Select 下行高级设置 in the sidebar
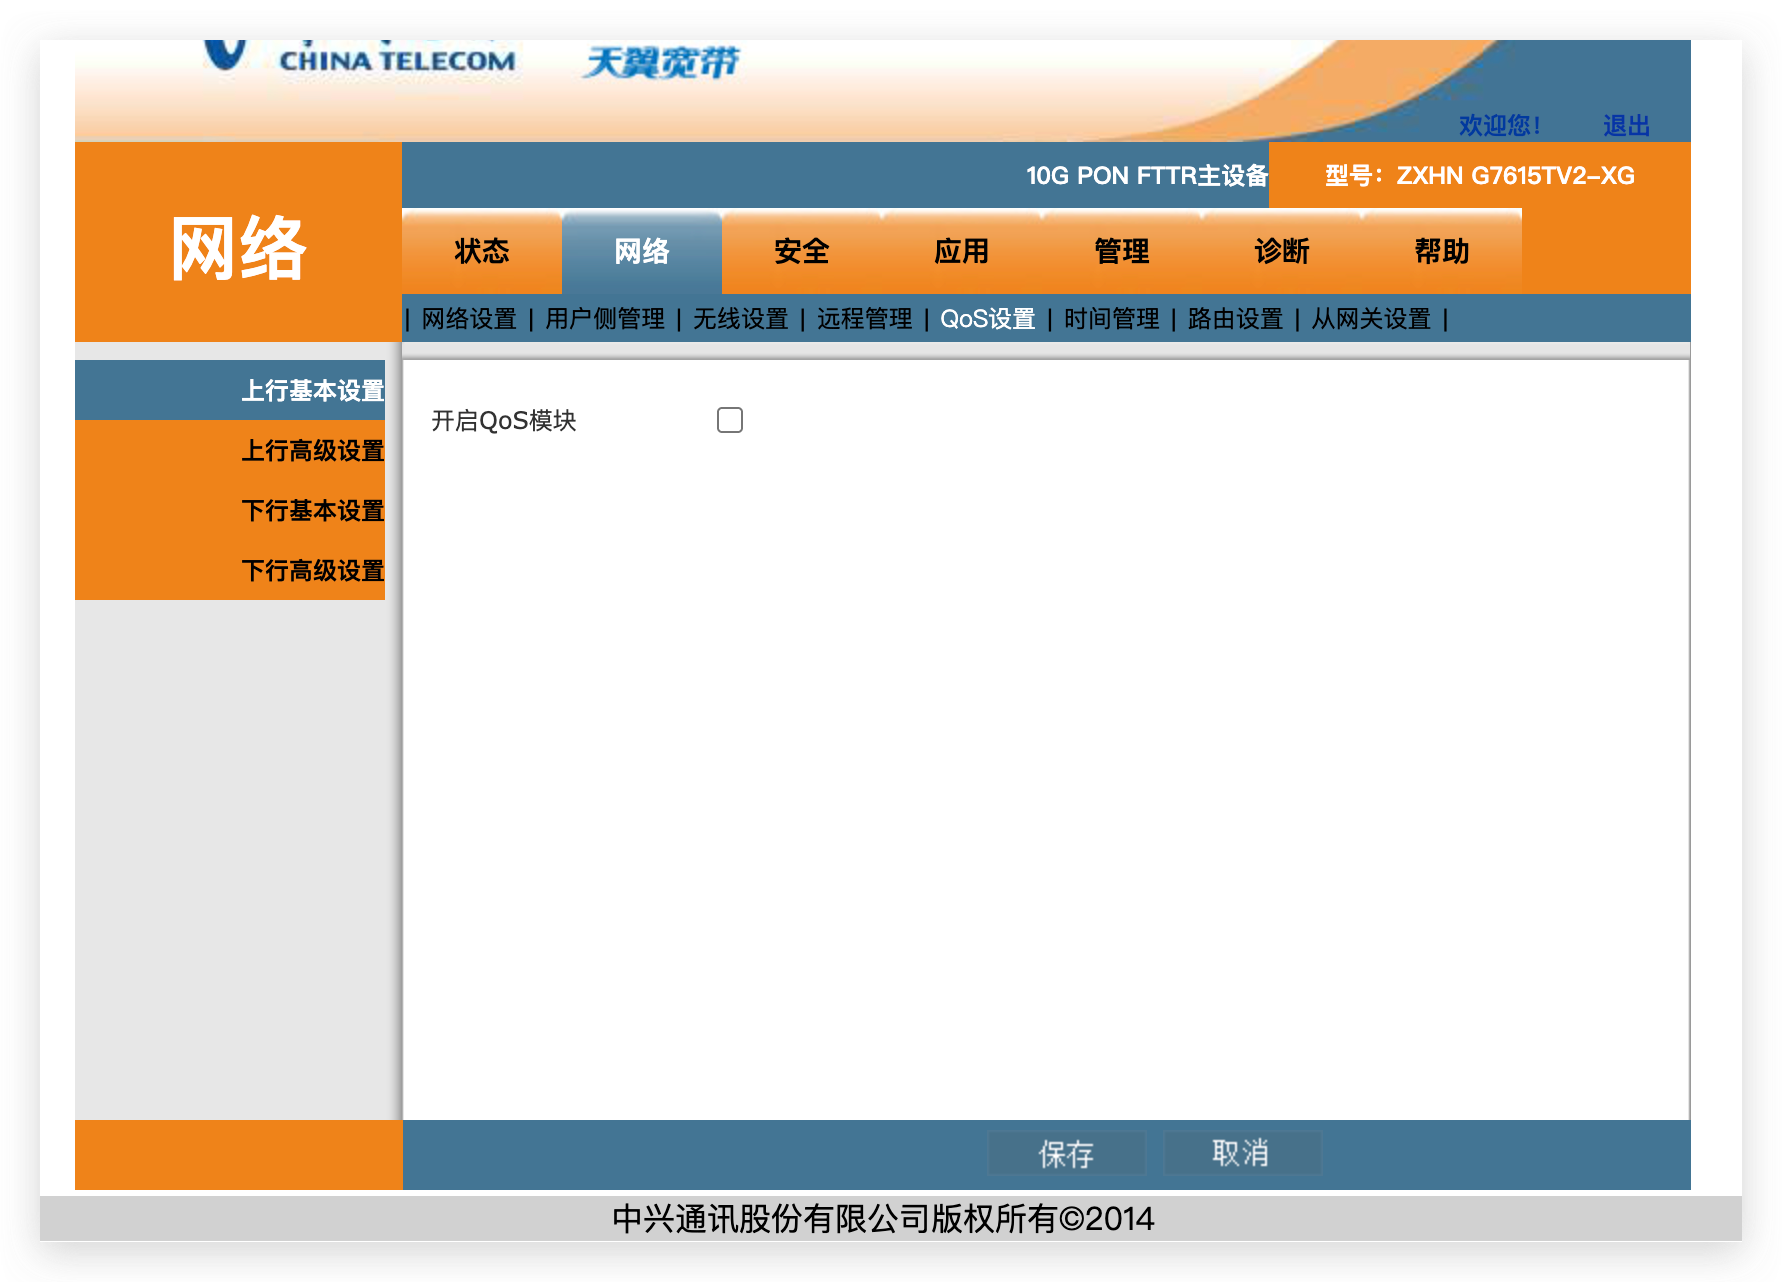 click(313, 571)
